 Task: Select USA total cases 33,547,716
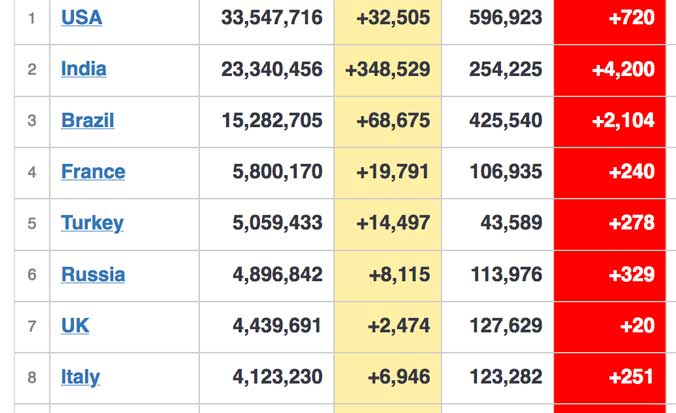coord(272,18)
